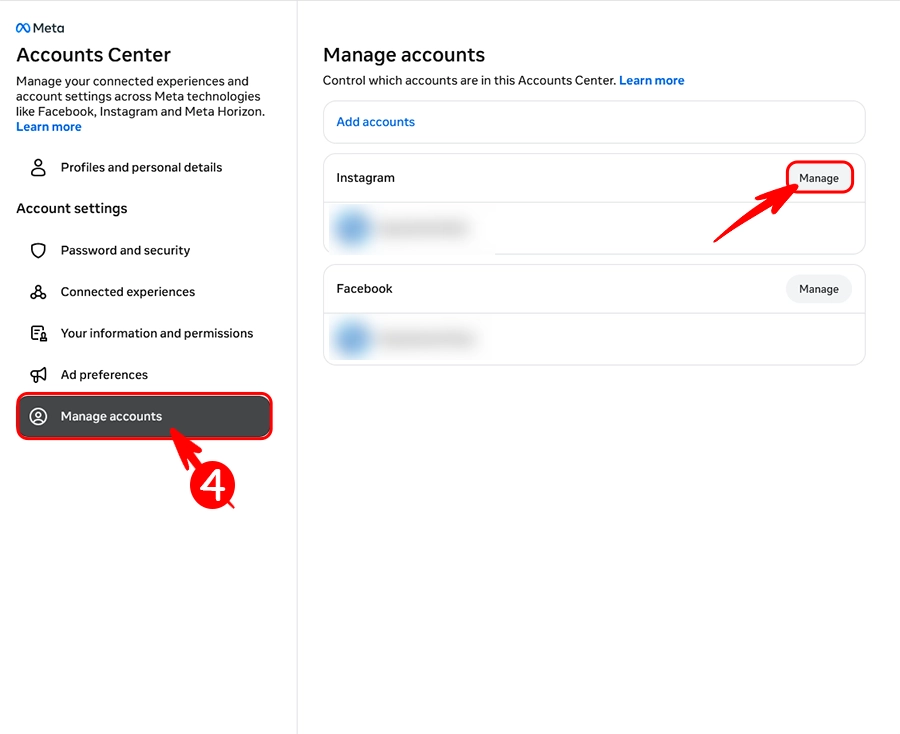Screen dimensions: 900x734
Task: Click the blurred Facebook account avatar
Action: pos(352,340)
